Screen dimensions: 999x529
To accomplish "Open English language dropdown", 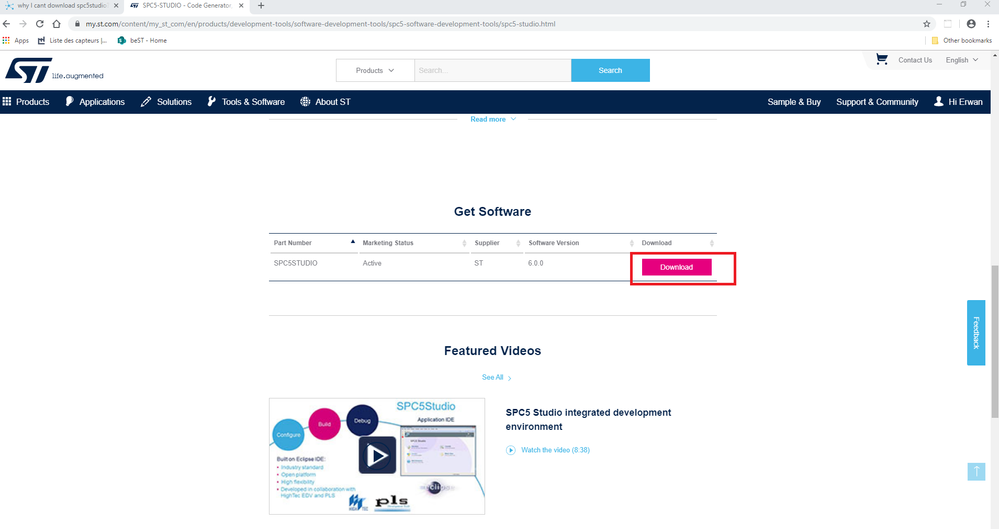I will tap(961, 60).
